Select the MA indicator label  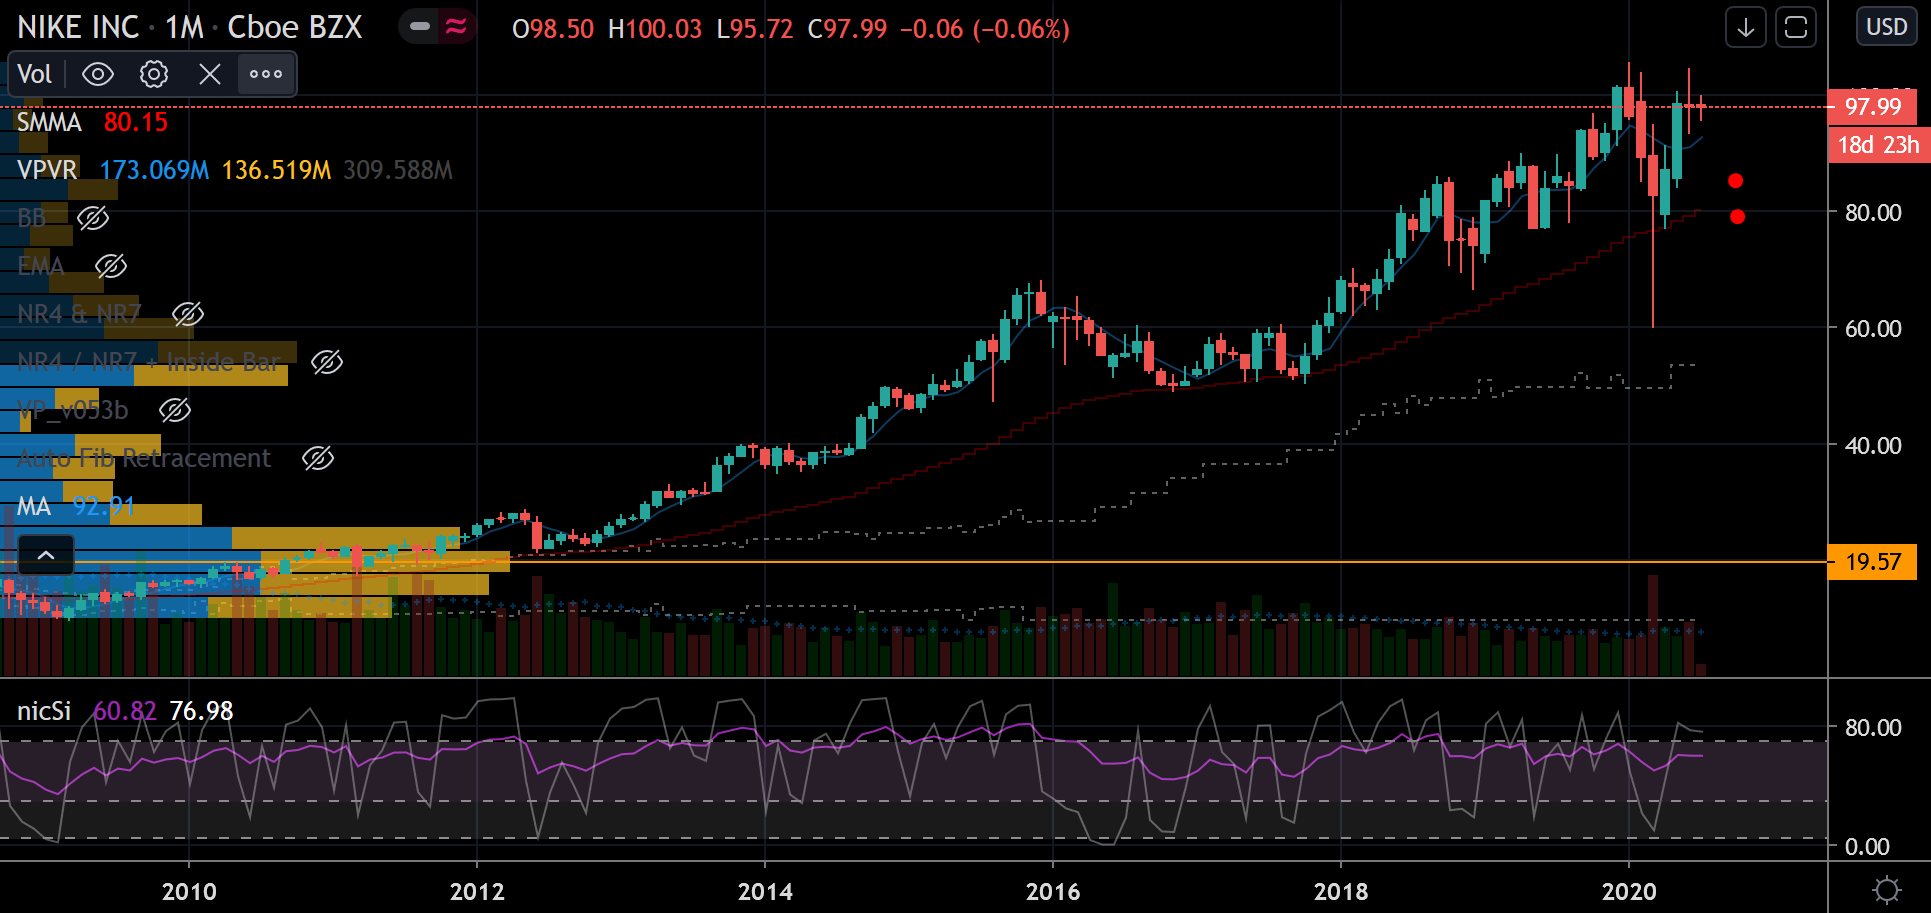pos(34,506)
